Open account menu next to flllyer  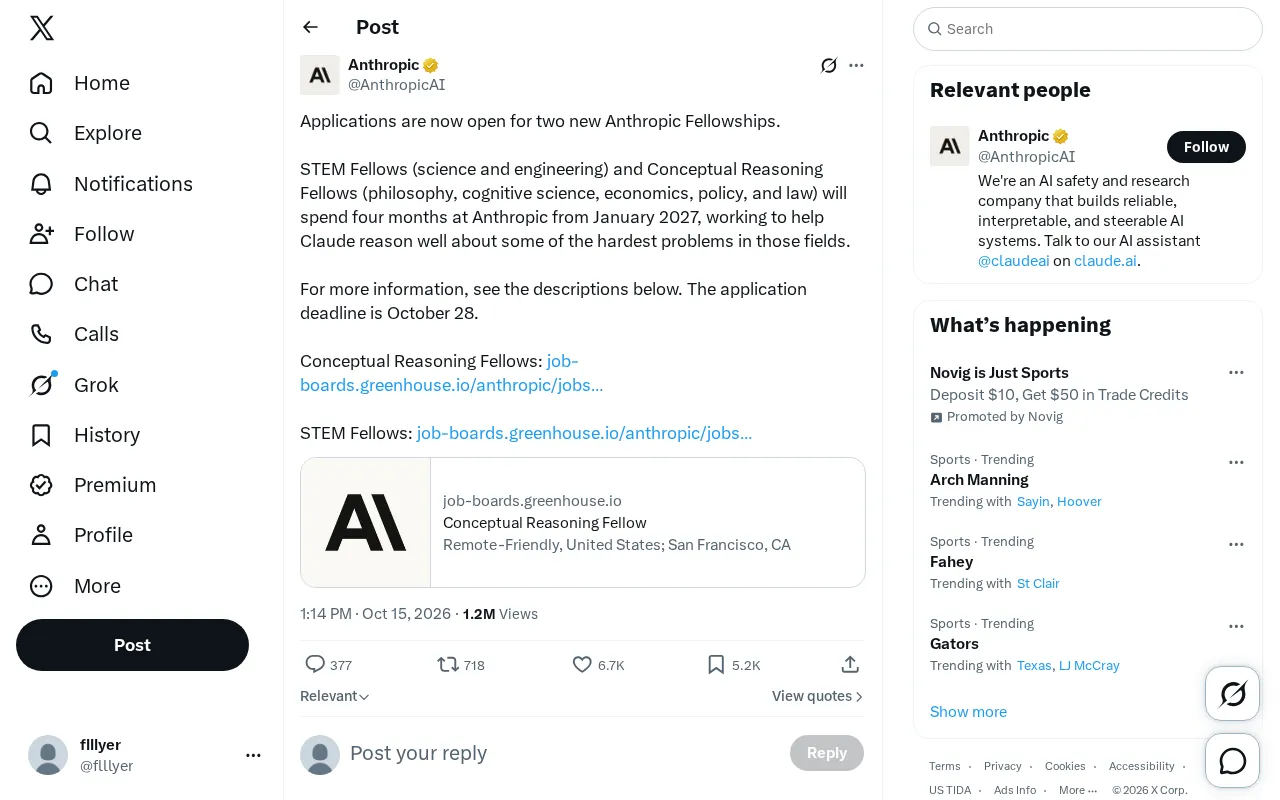tap(253, 755)
